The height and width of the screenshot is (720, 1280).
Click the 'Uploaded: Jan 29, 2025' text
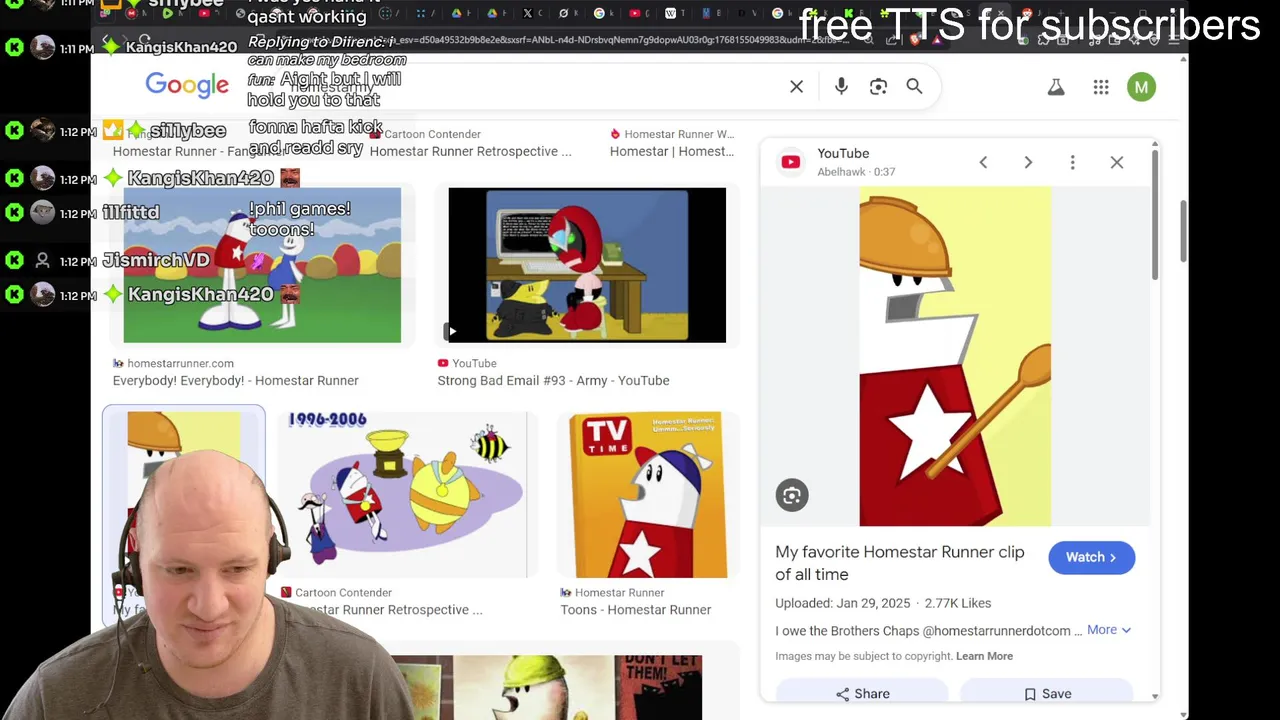coord(842,603)
